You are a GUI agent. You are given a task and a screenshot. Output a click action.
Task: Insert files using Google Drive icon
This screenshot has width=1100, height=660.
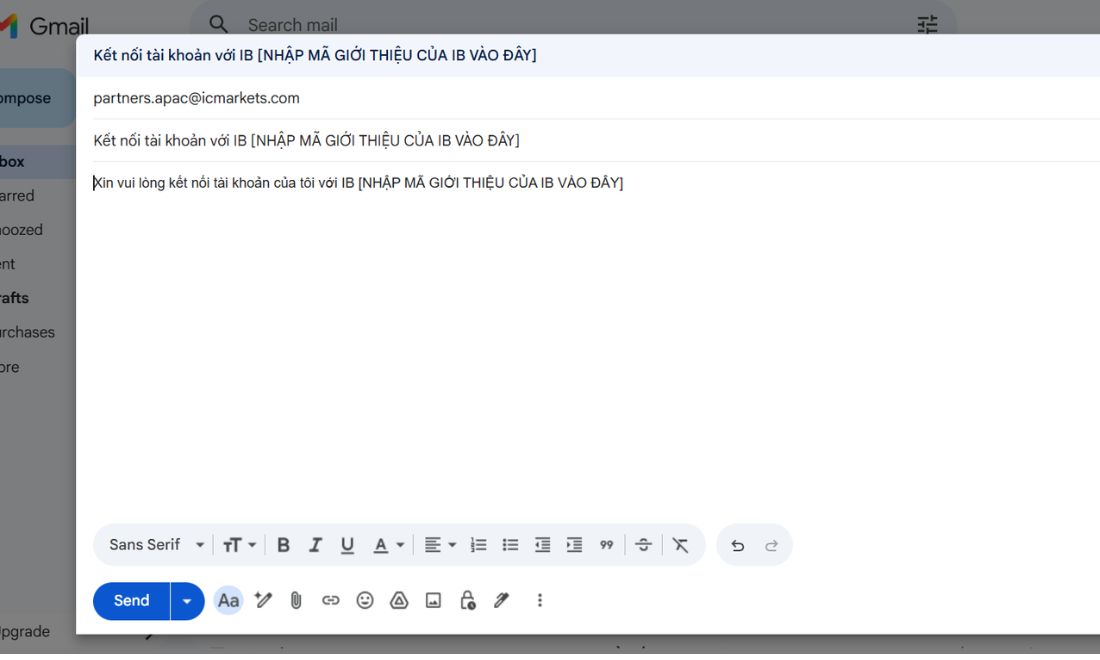click(x=399, y=600)
